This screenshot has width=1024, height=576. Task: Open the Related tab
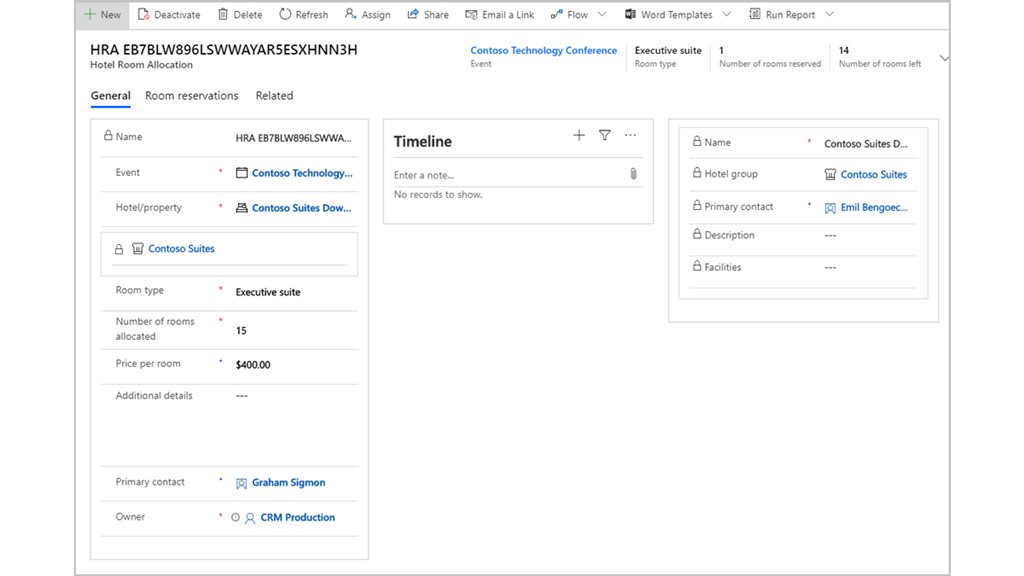pyautogui.click(x=274, y=95)
